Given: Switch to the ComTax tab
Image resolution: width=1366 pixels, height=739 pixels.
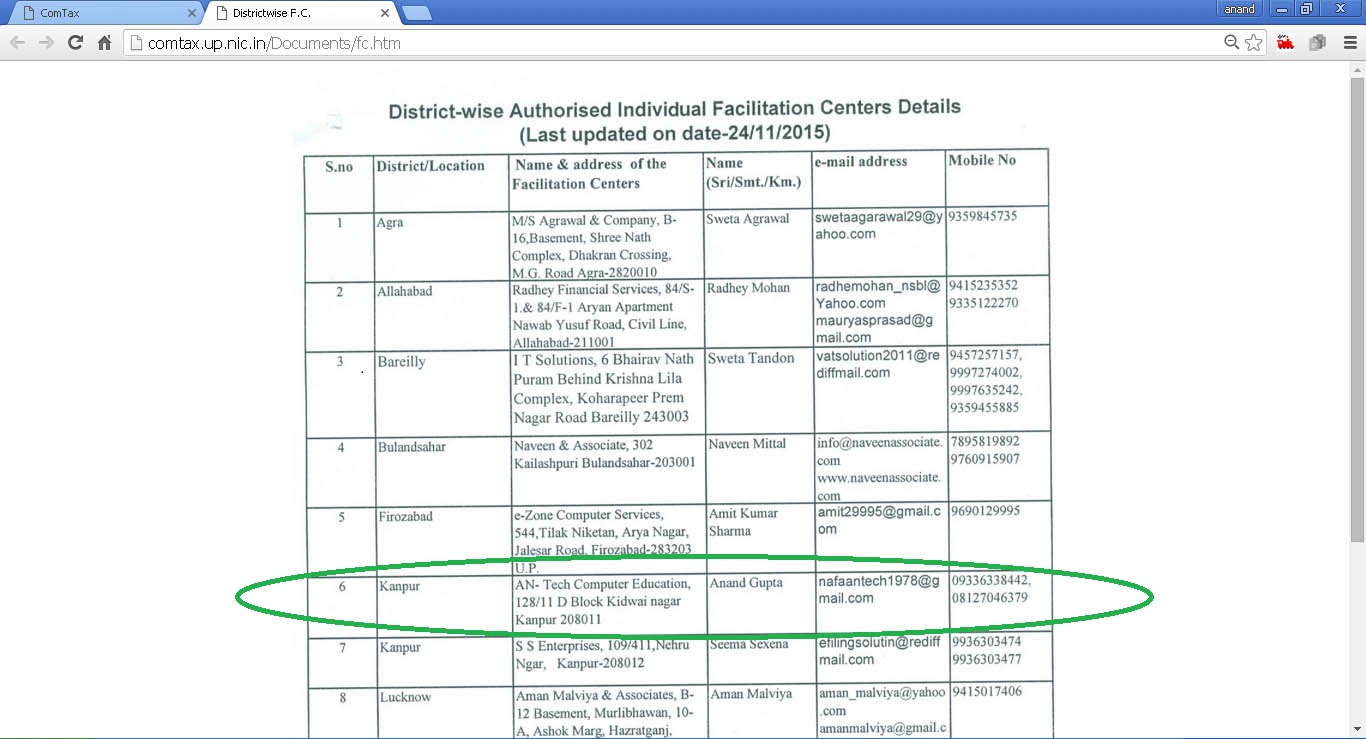Looking at the screenshot, I should pos(100,13).
